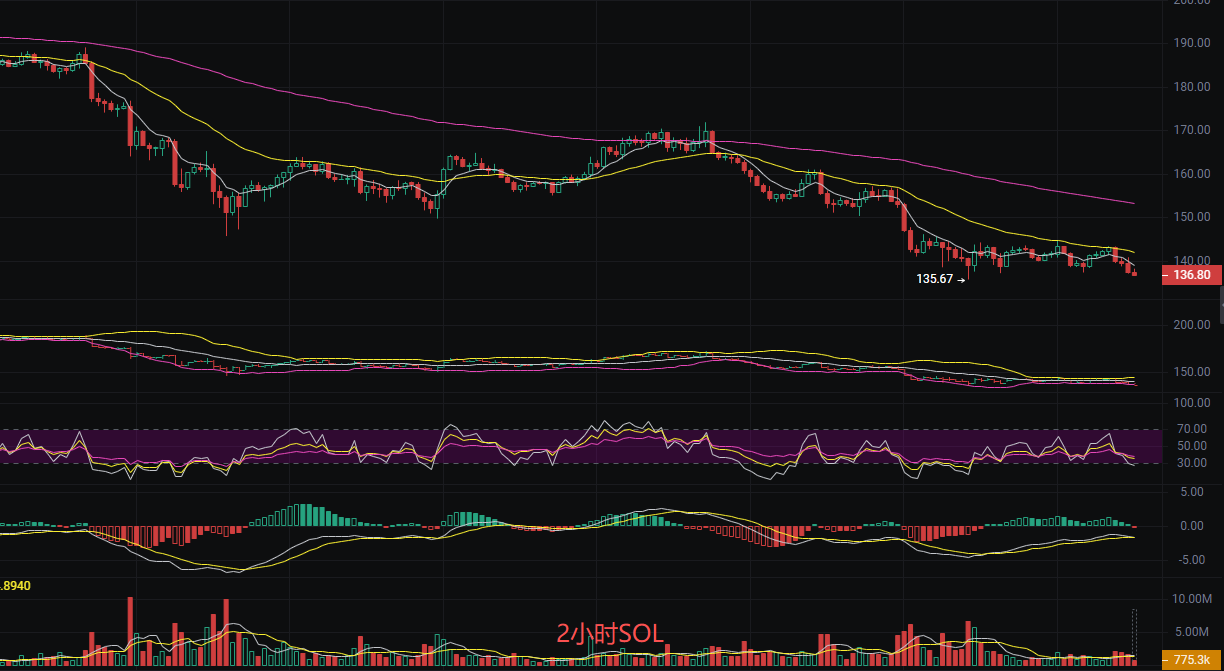Click the dashed outline bar in volume pane

[x=1135, y=635]
